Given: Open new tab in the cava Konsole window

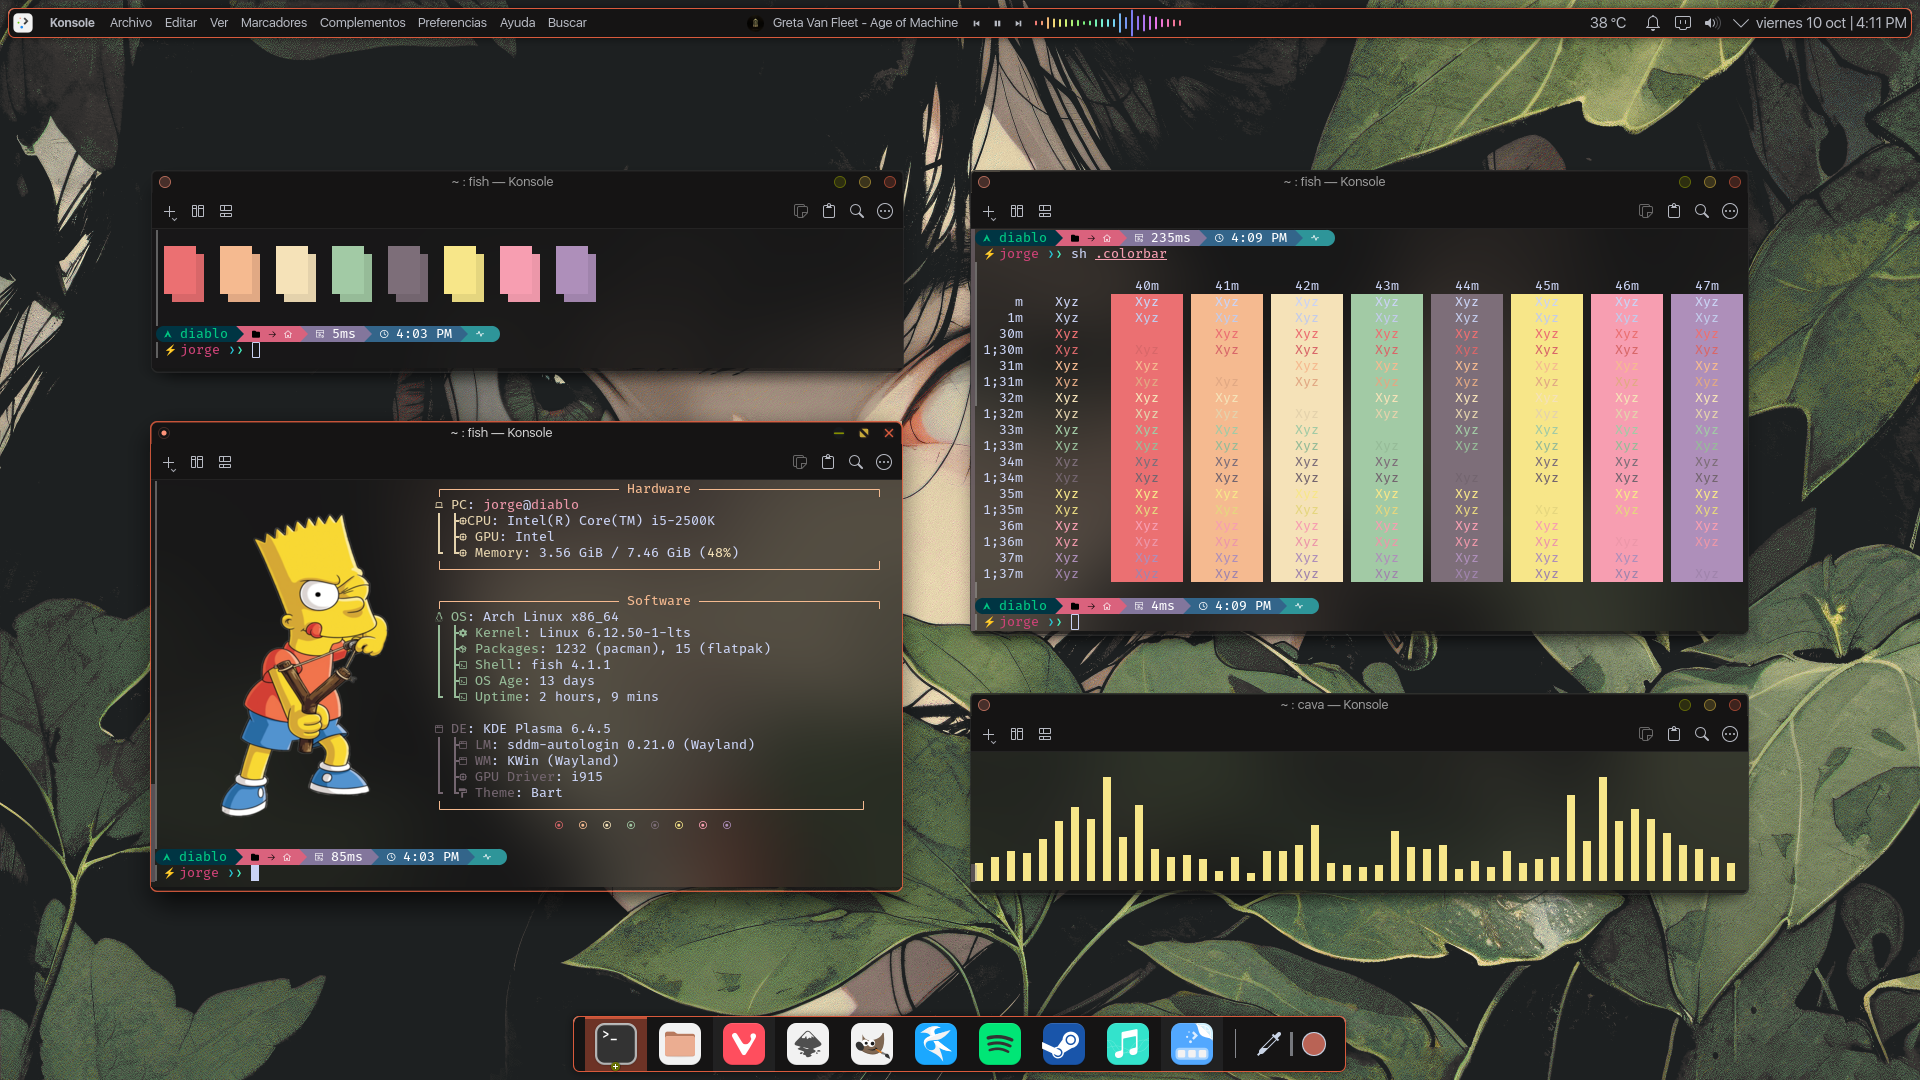Looking at the screenshot, I should (989, 735).
